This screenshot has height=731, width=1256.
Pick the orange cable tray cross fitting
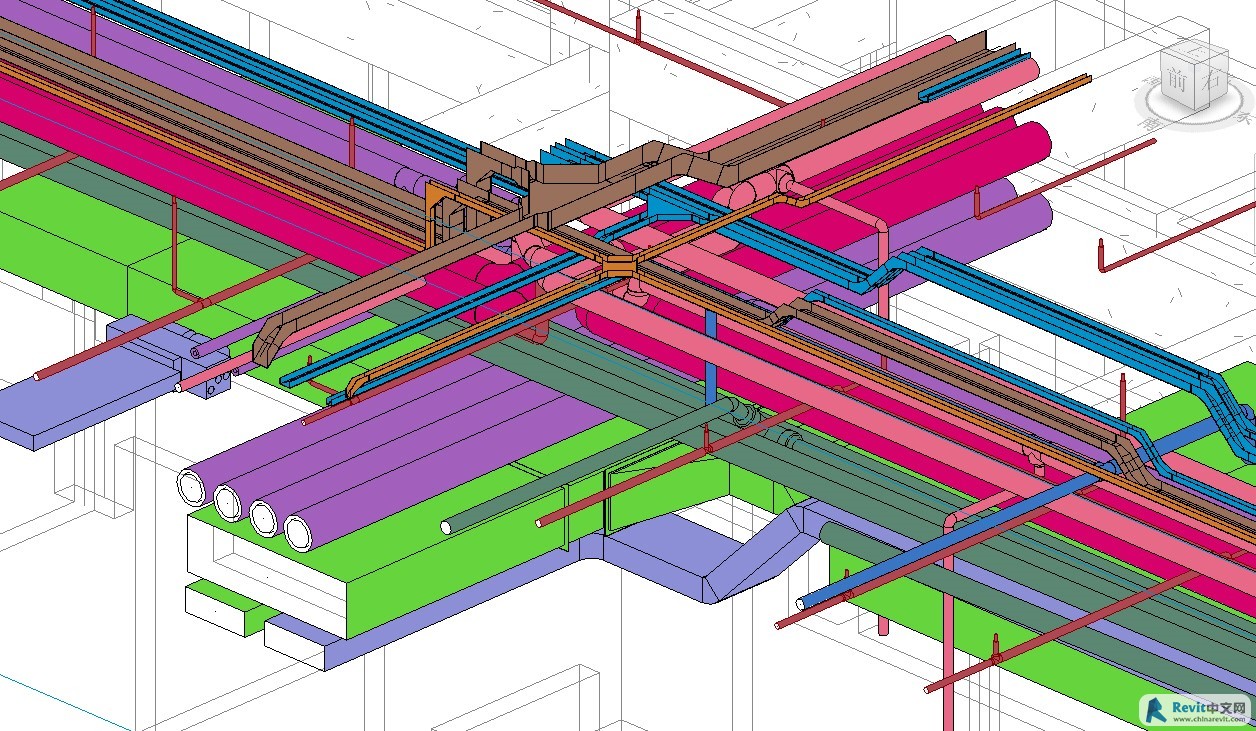(x=619, y=266)
